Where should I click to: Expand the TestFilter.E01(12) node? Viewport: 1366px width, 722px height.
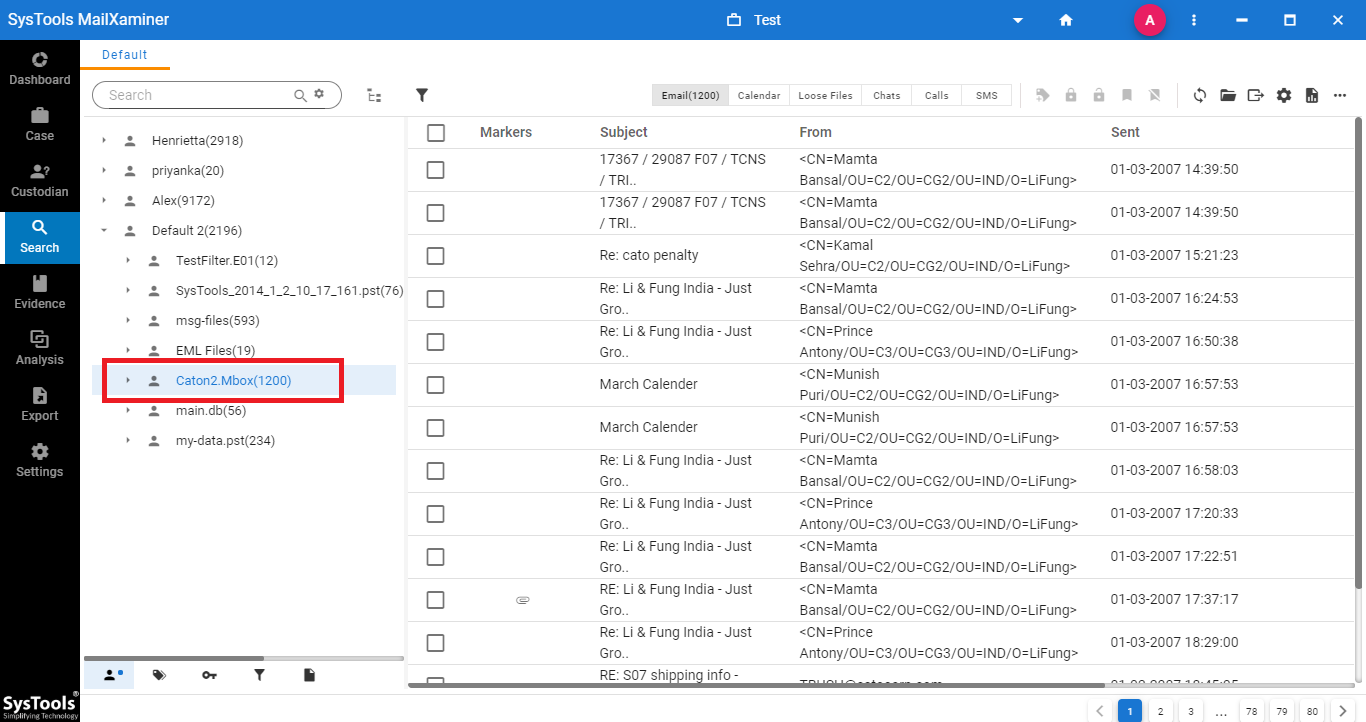pyautogui.click(x=128, y=261)
